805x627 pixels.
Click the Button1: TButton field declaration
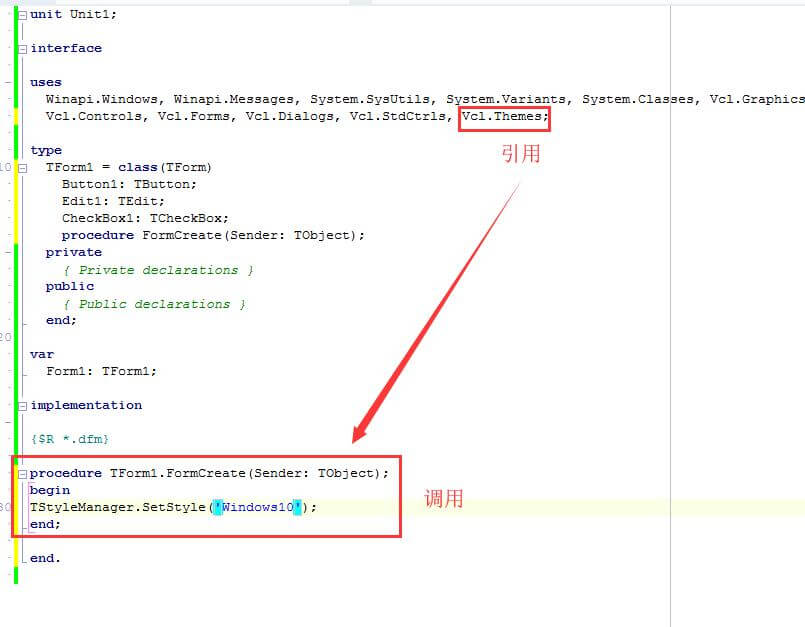point(129,184)
